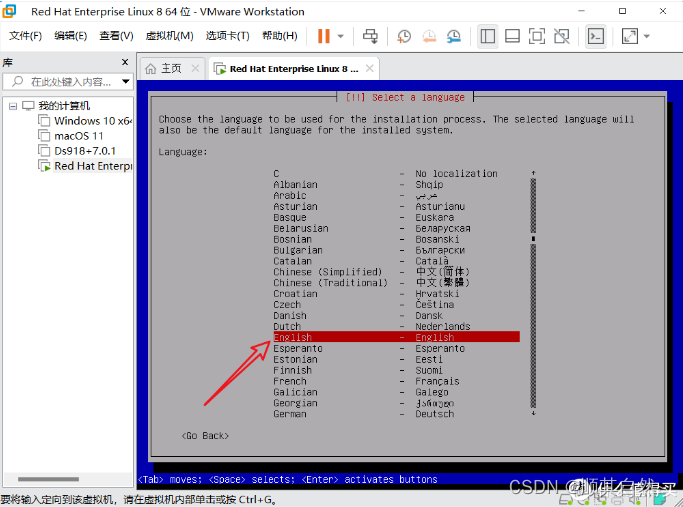Enter full screen mode icon
The height and width of the screenshot is (507, 683).
537,36
